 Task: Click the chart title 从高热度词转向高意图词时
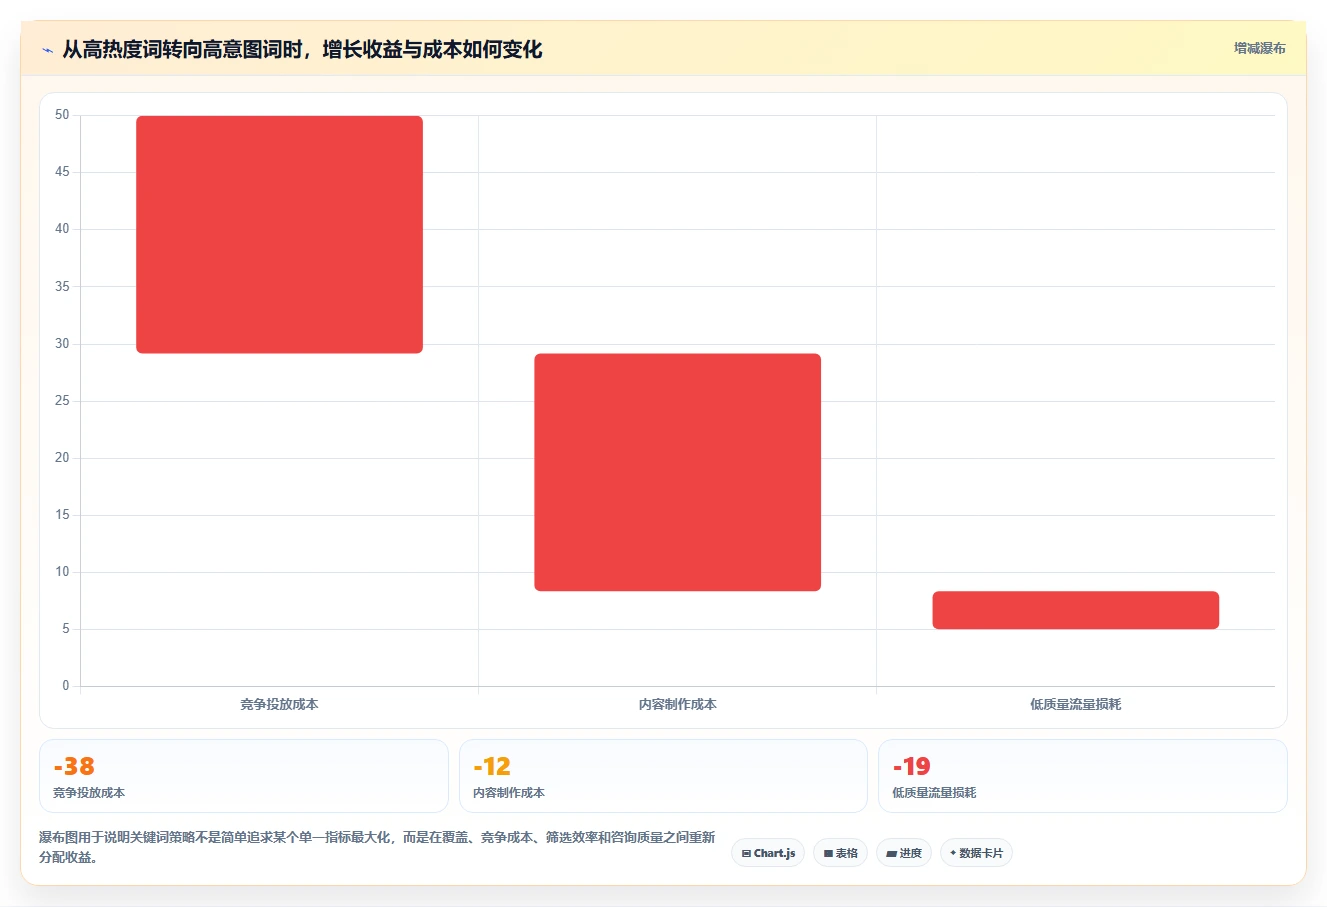(x=302, y=49)
